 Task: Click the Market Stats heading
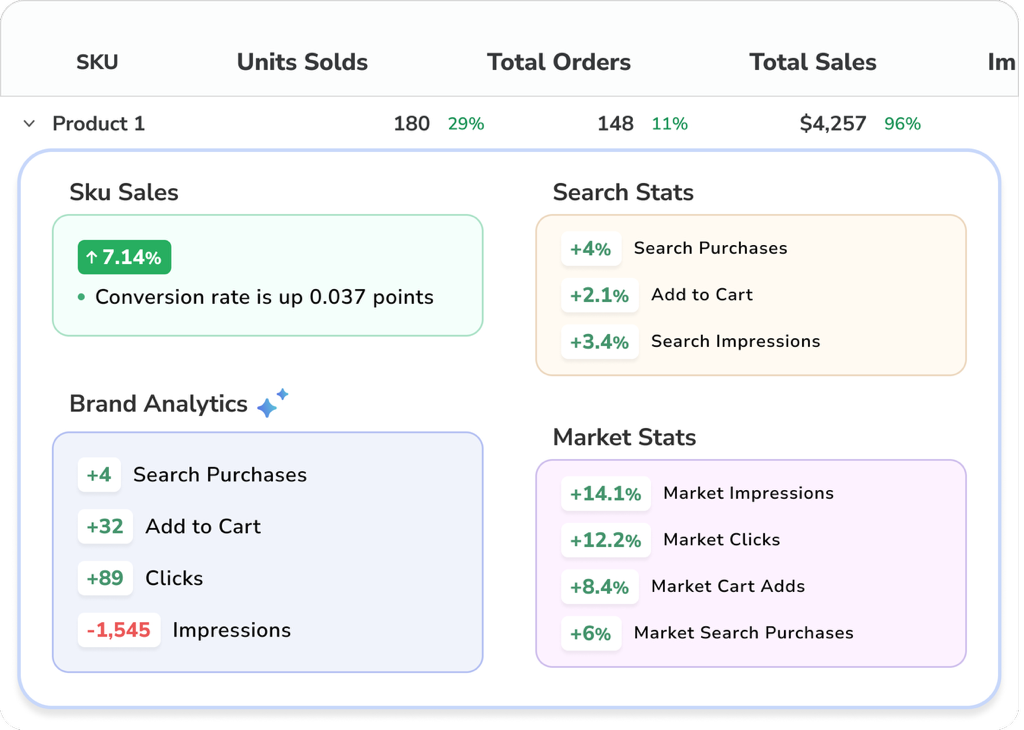[624, 437]
